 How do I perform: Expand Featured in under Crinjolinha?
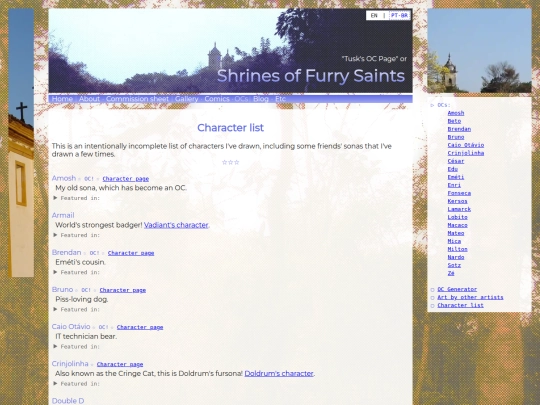point(76,384)
